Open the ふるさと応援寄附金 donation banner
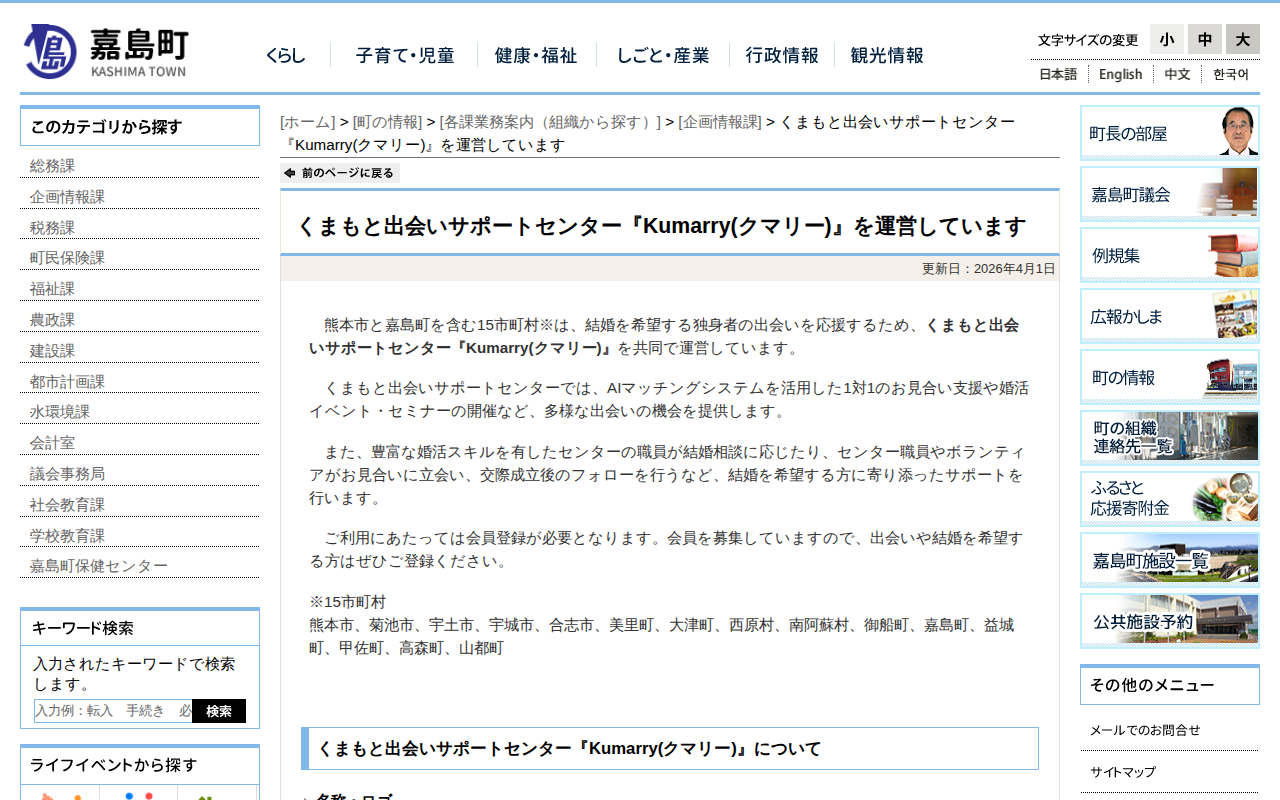 click(x=1169, y=498)
